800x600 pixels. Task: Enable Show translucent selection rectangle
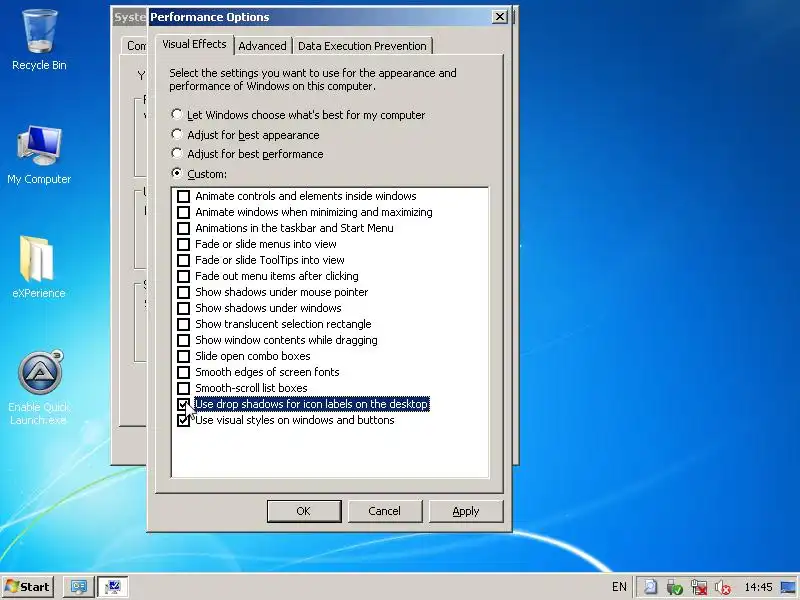pyautogui.click(x=183, y=324)
